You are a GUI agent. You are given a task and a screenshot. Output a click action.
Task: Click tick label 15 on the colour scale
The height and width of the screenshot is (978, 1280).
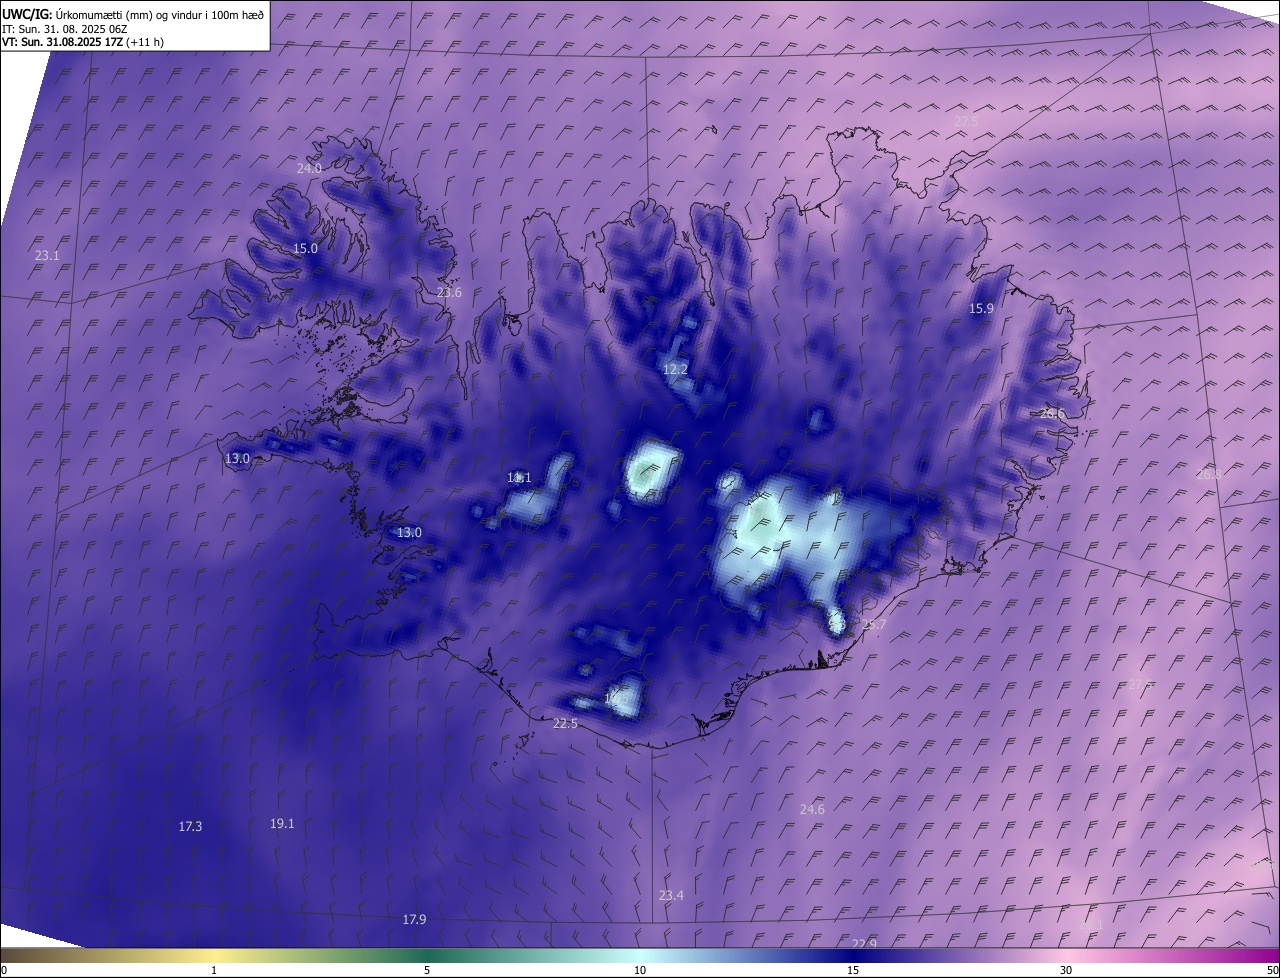853,970
